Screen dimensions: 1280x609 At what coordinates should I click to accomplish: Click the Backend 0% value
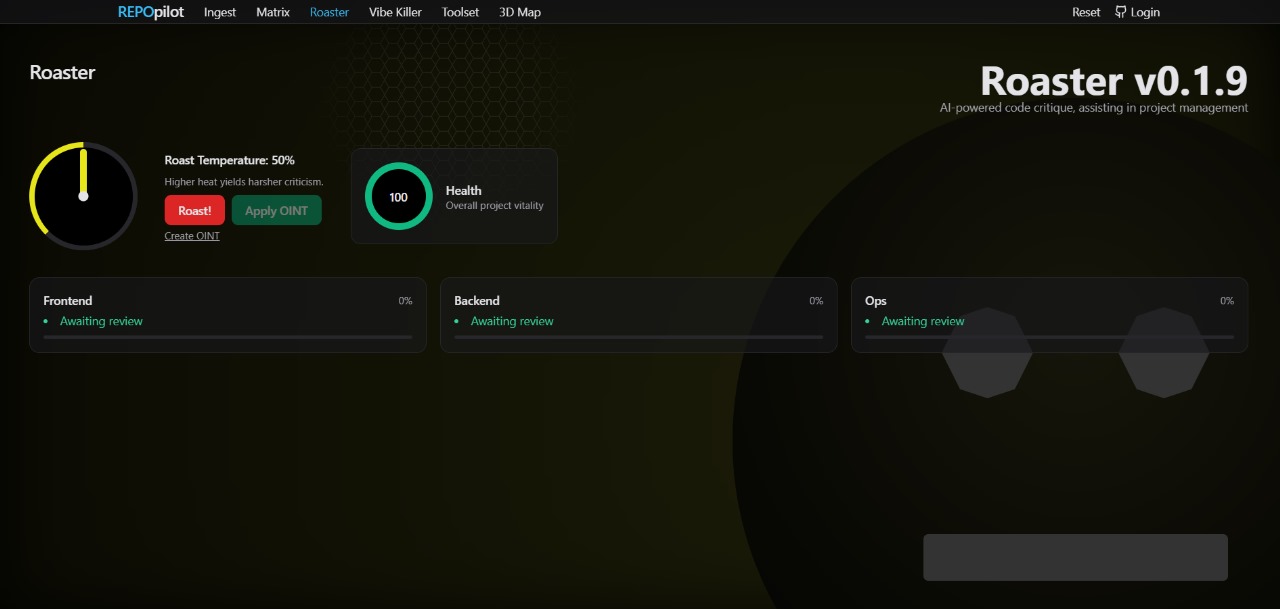(817, 301)
